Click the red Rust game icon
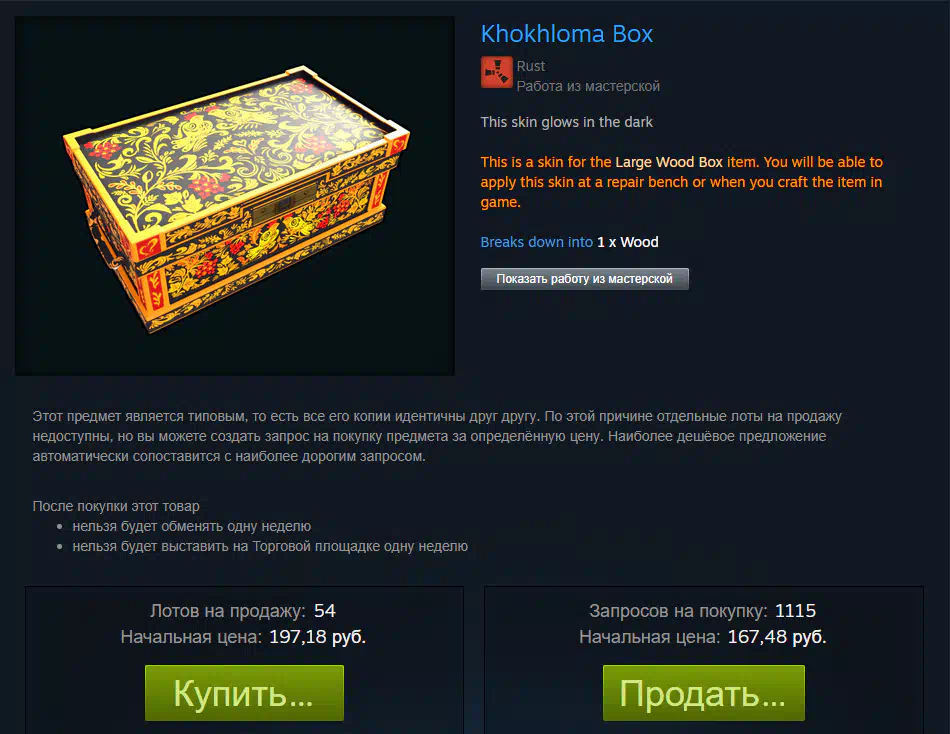 (497, 72)
